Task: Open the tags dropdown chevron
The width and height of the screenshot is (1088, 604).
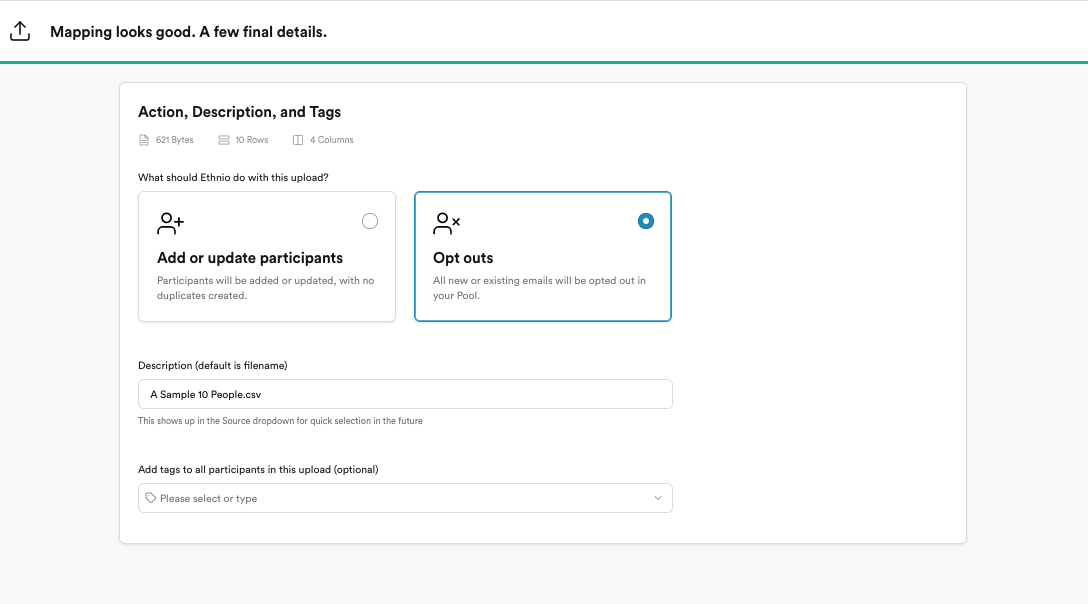Action: pyautogui.click(x=658, y=497)
